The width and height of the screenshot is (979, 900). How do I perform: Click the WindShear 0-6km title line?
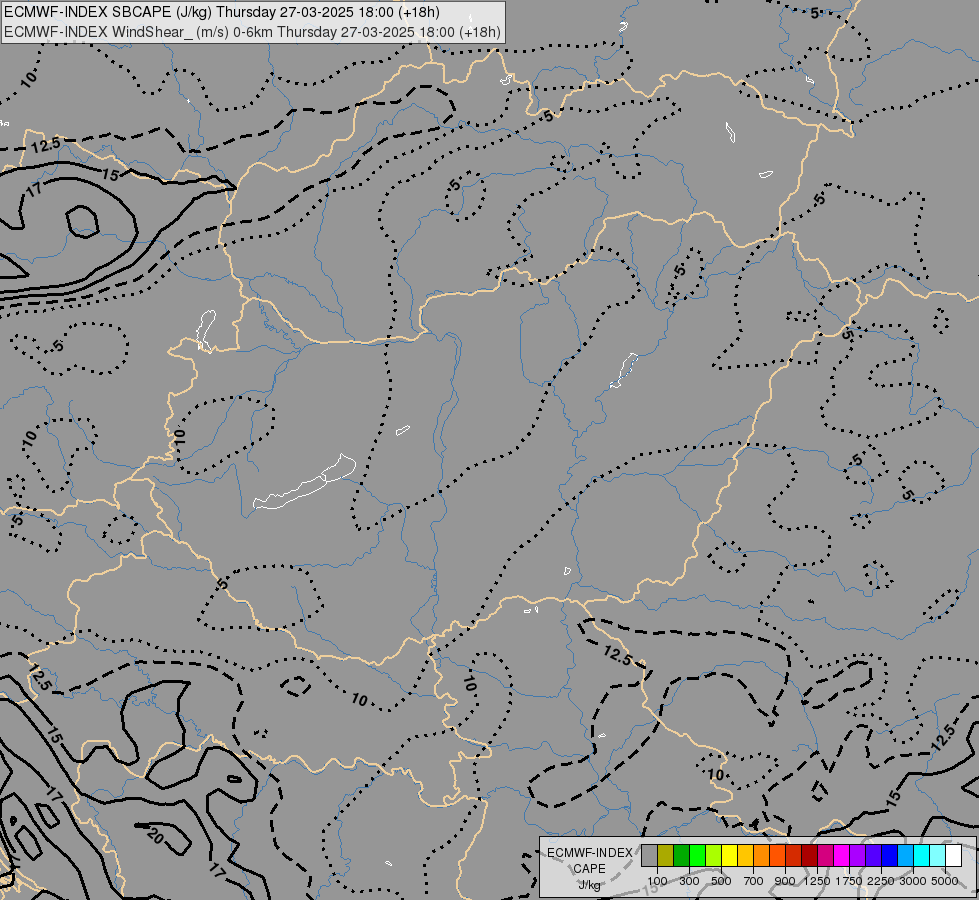(252, 32)
